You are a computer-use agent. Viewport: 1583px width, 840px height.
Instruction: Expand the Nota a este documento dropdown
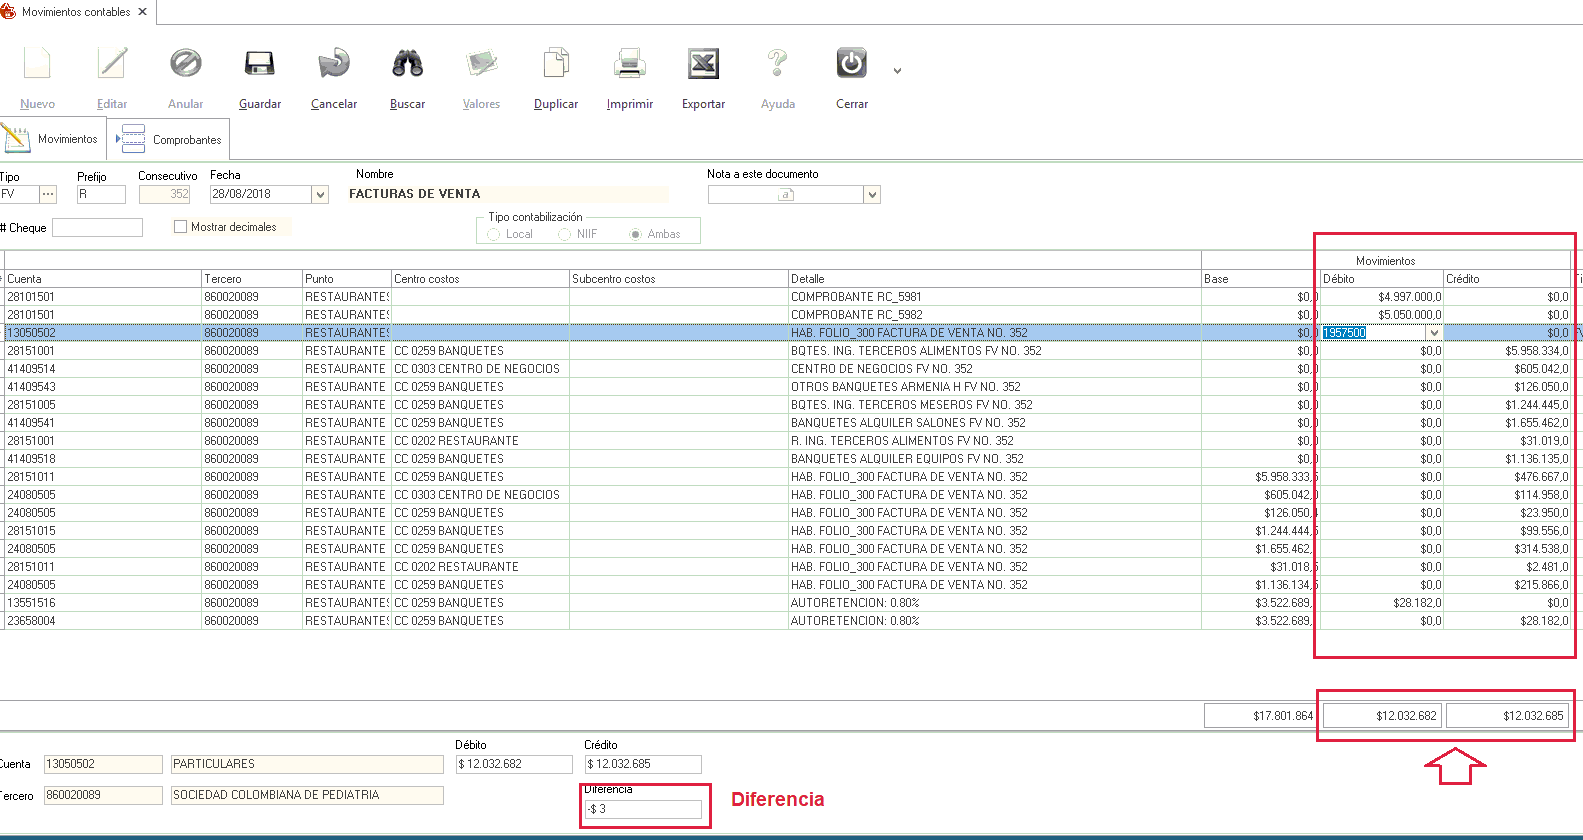(x=872, y=195)
